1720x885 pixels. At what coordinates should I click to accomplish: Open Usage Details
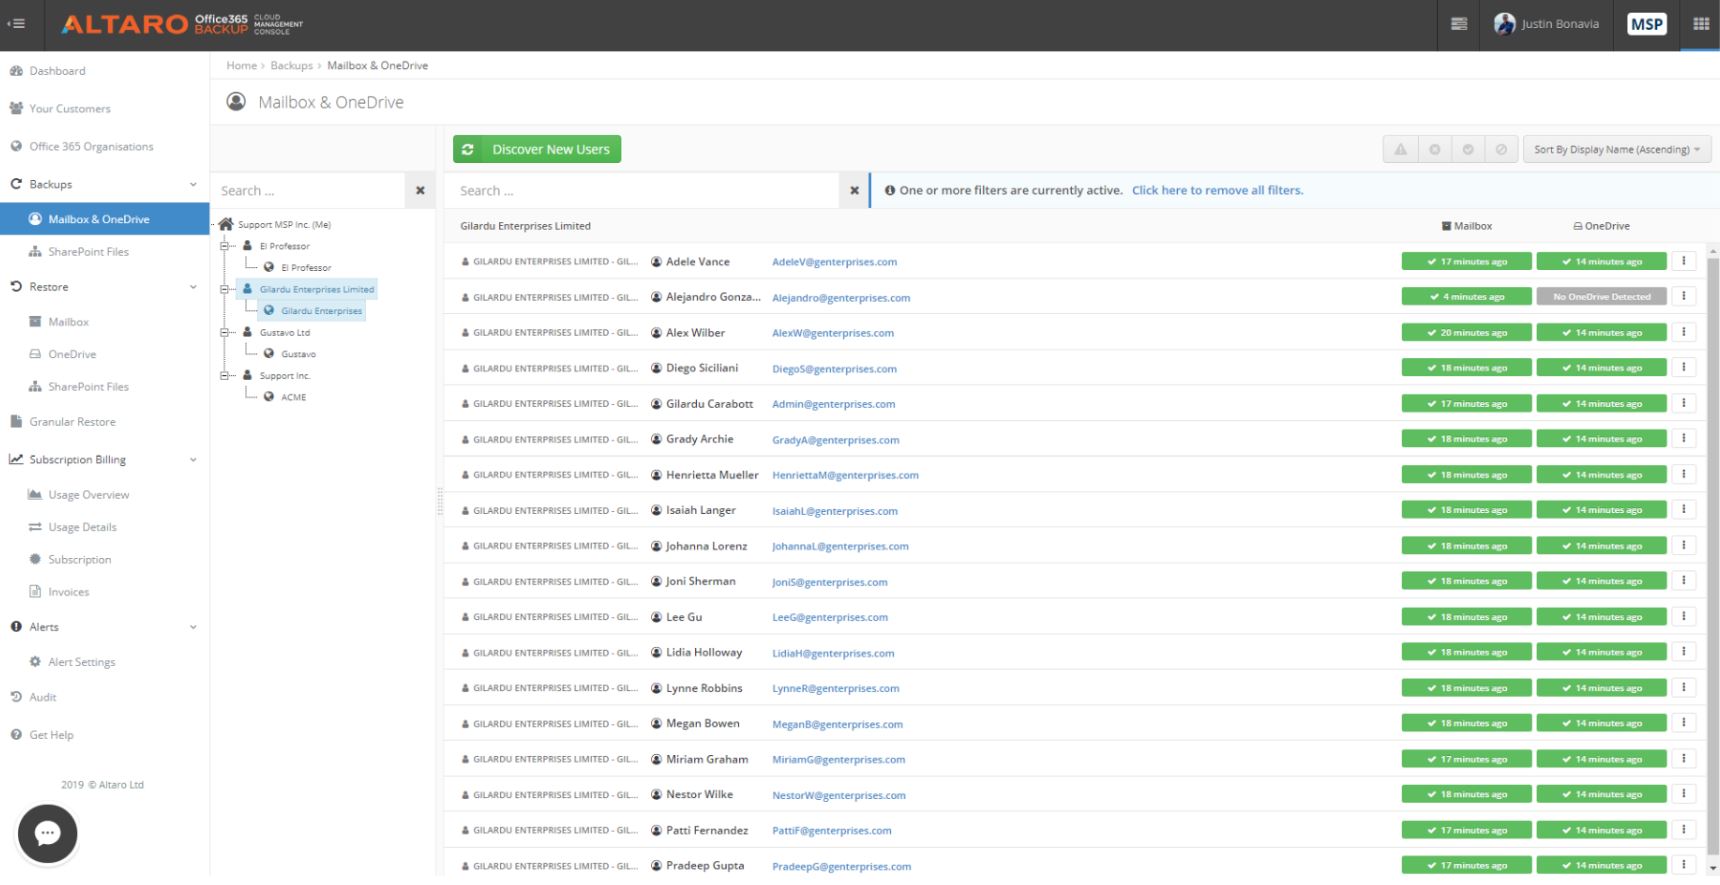coord(82,527)
